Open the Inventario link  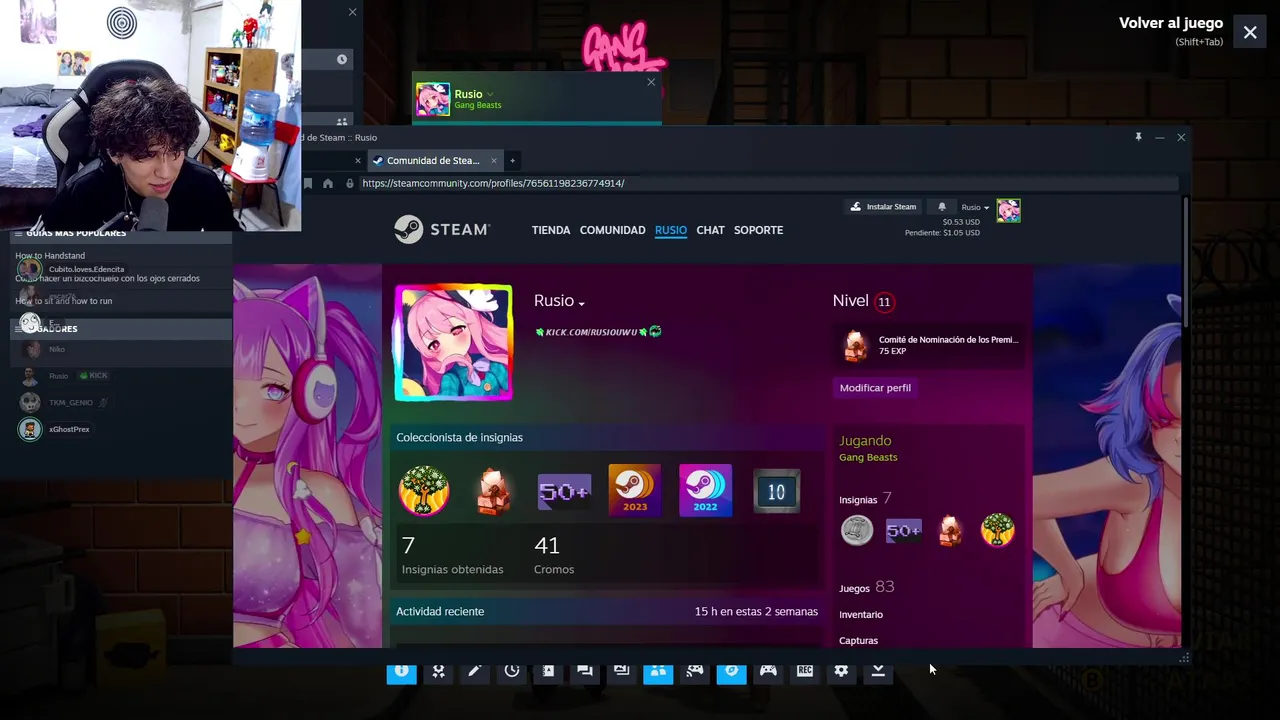(x=861, y=615)
